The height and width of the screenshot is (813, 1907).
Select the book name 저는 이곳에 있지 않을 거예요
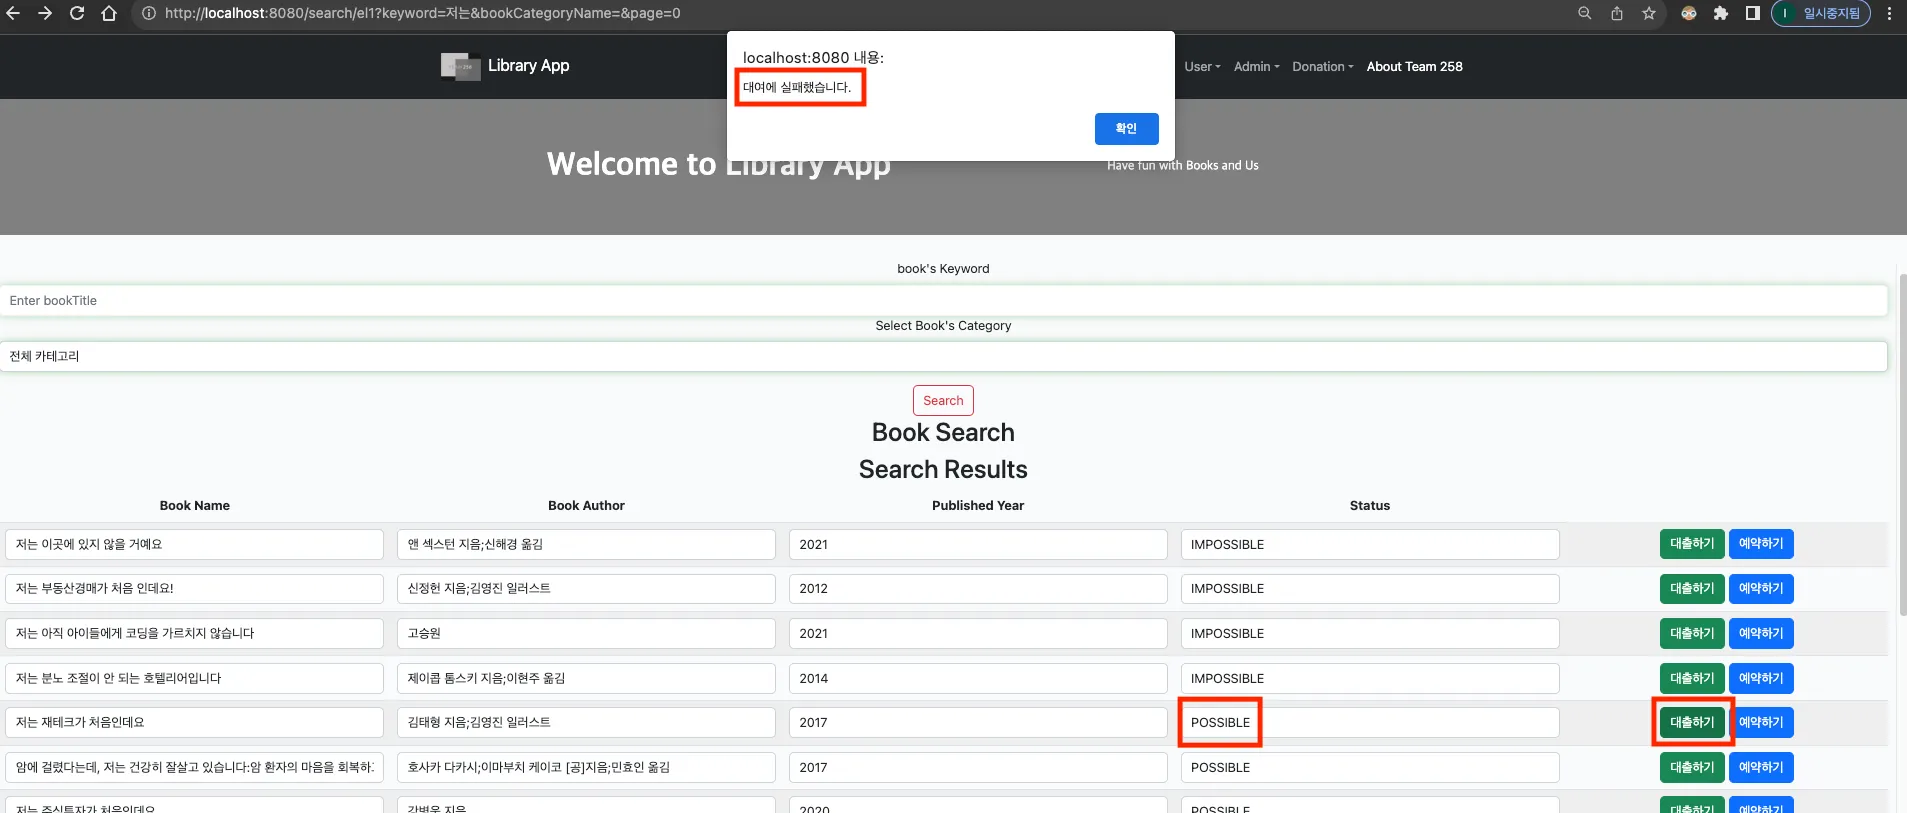pos(194,545)
